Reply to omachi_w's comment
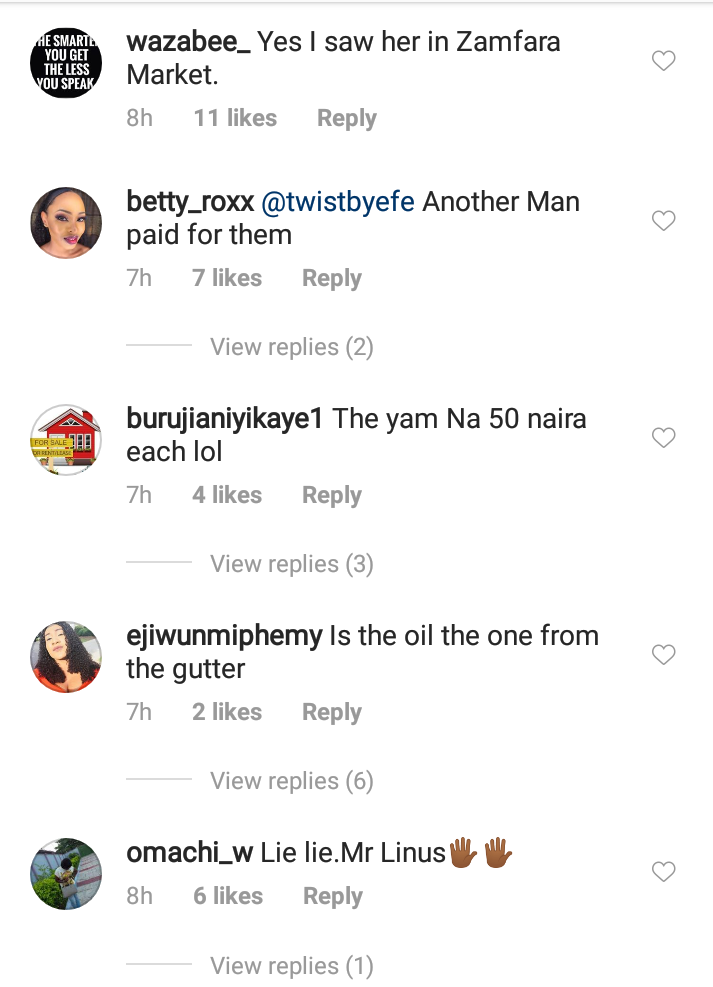 click(x=333, y=896)
